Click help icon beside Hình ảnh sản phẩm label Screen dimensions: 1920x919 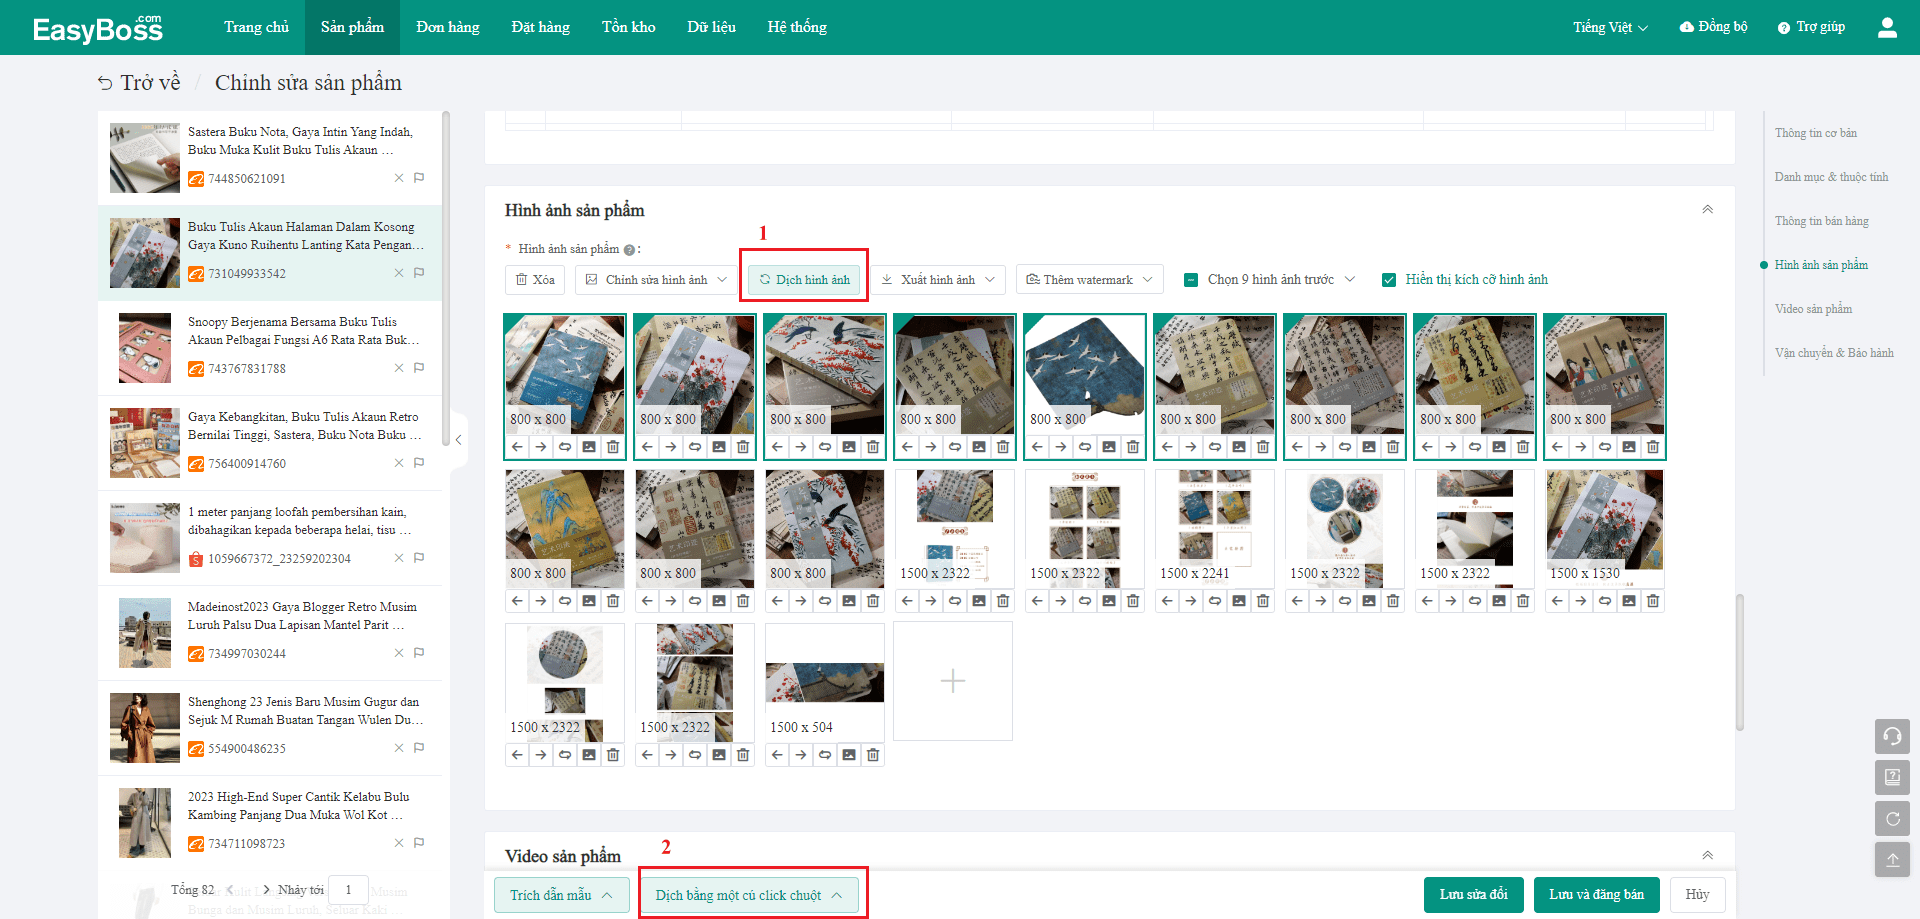pyautogui.click(x=629, y=250)
